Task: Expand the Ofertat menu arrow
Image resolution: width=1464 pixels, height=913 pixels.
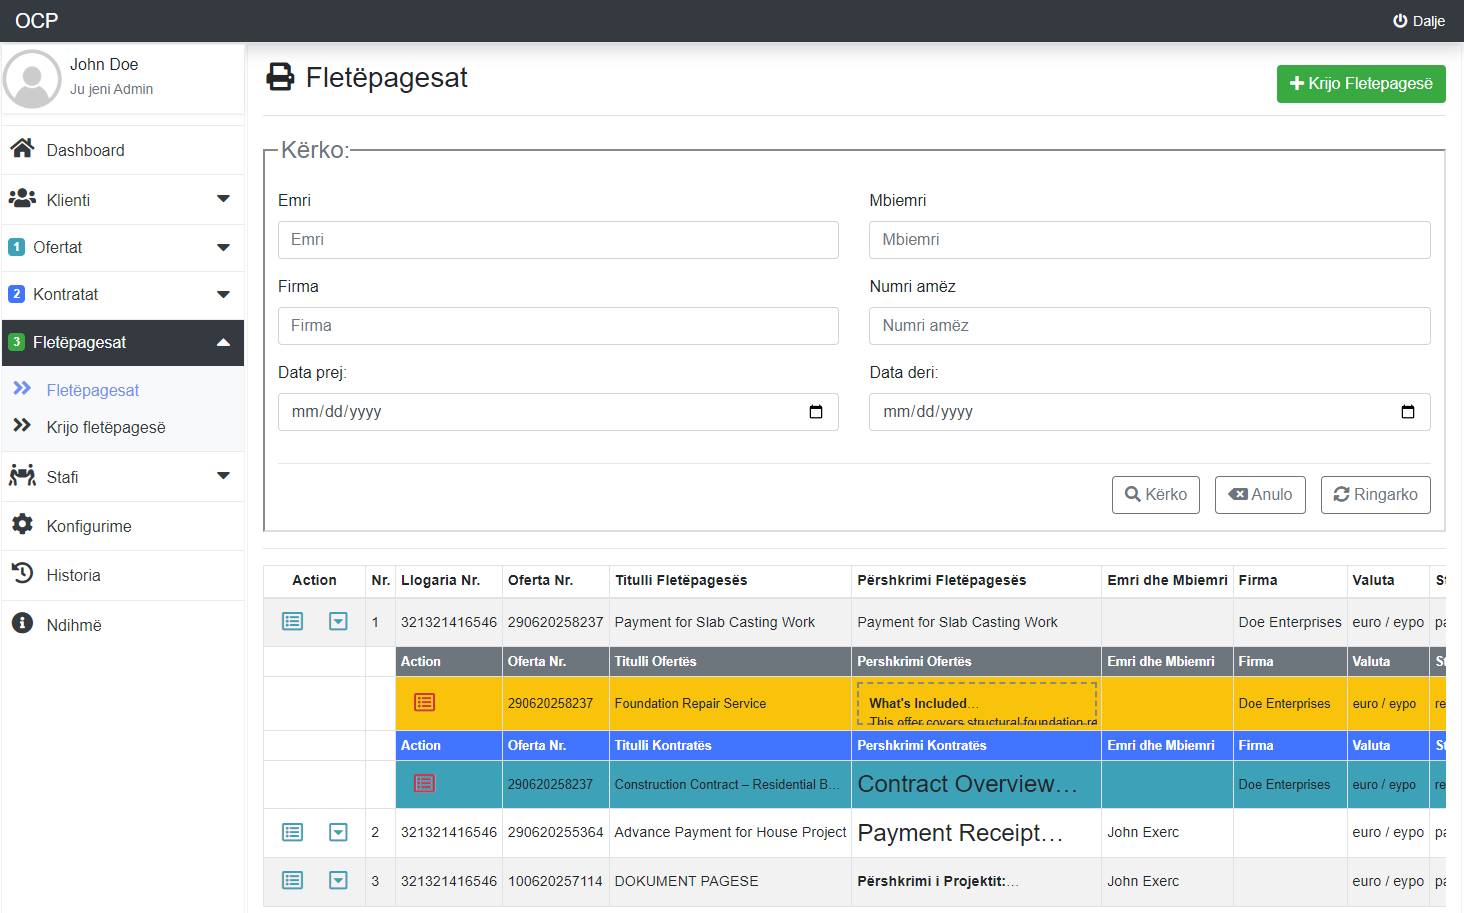Action: coord(223,247)
